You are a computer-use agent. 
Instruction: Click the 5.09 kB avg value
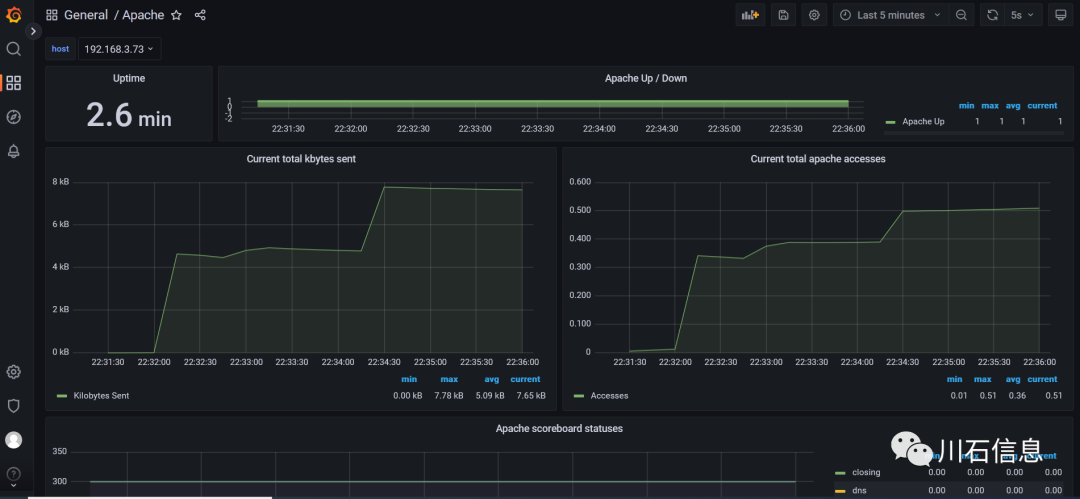tap(490, 396)
